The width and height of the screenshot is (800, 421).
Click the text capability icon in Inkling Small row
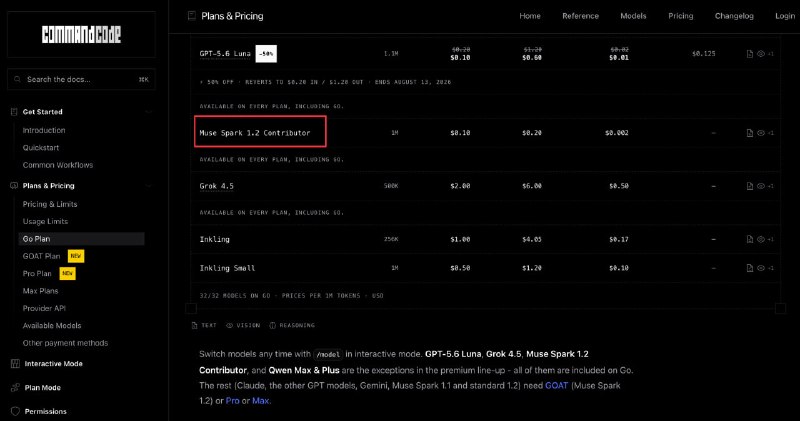pos(749,268)
